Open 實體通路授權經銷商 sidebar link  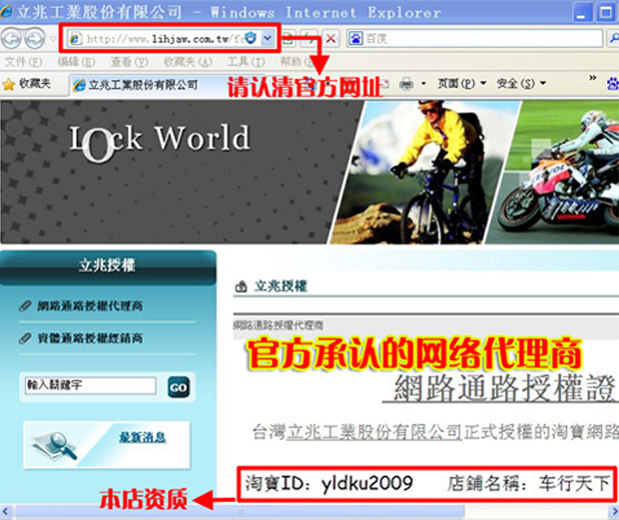click(90, 338)
